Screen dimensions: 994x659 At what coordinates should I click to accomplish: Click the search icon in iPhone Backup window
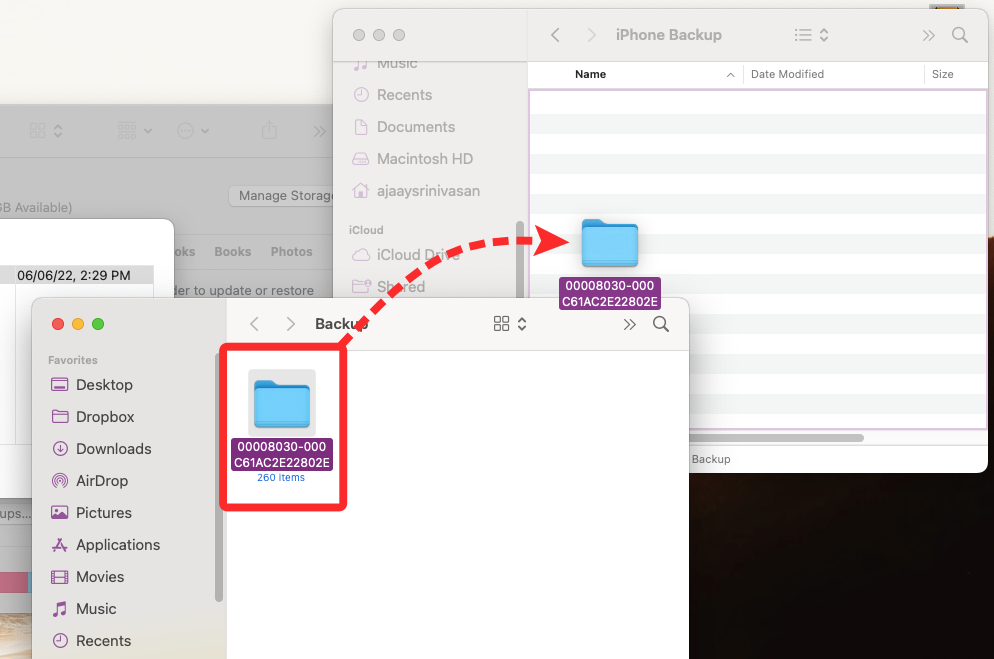pos(960,35)
